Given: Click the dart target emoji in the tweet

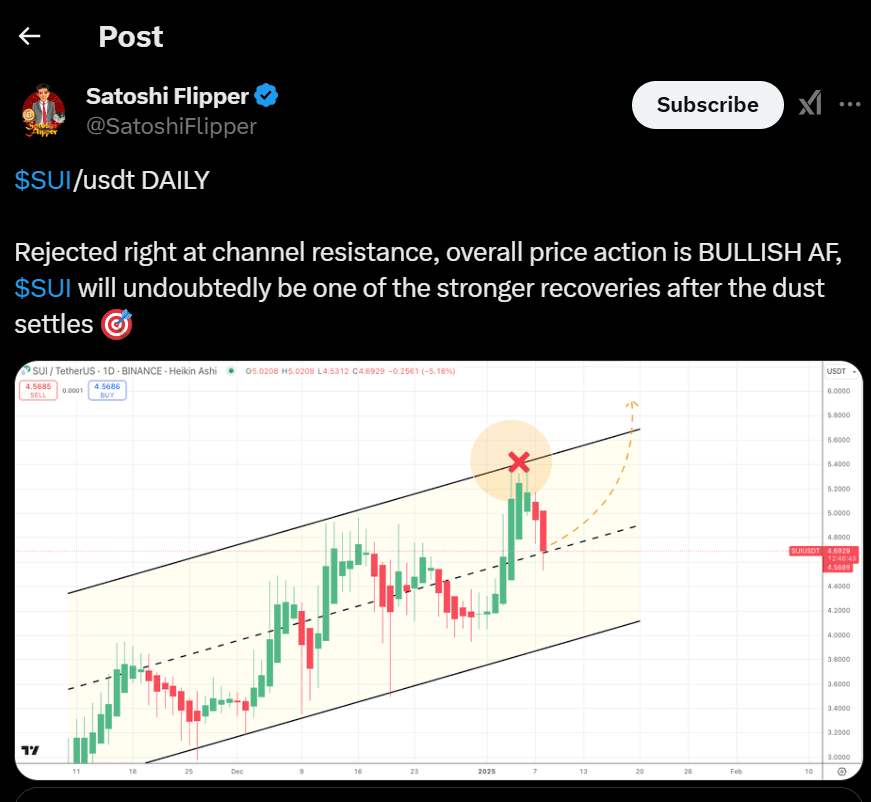Looking at the screenshot, I should [116, 324].
